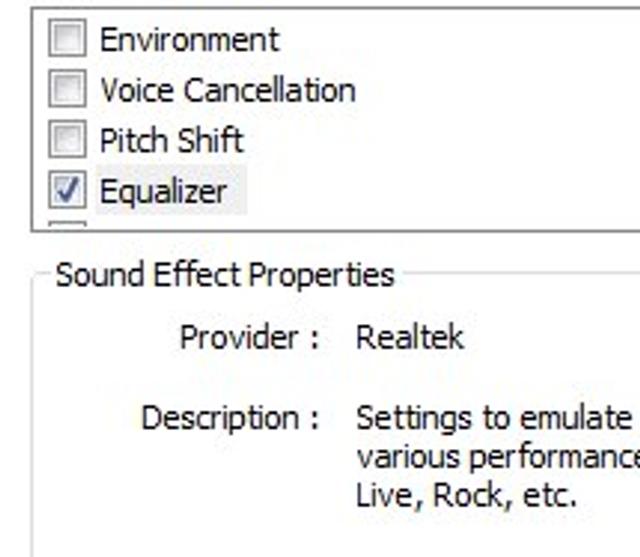The height and width of the screenshot is (557, 640).
Task: Select the Environment effect label
Action: click(x=189, y=40)
